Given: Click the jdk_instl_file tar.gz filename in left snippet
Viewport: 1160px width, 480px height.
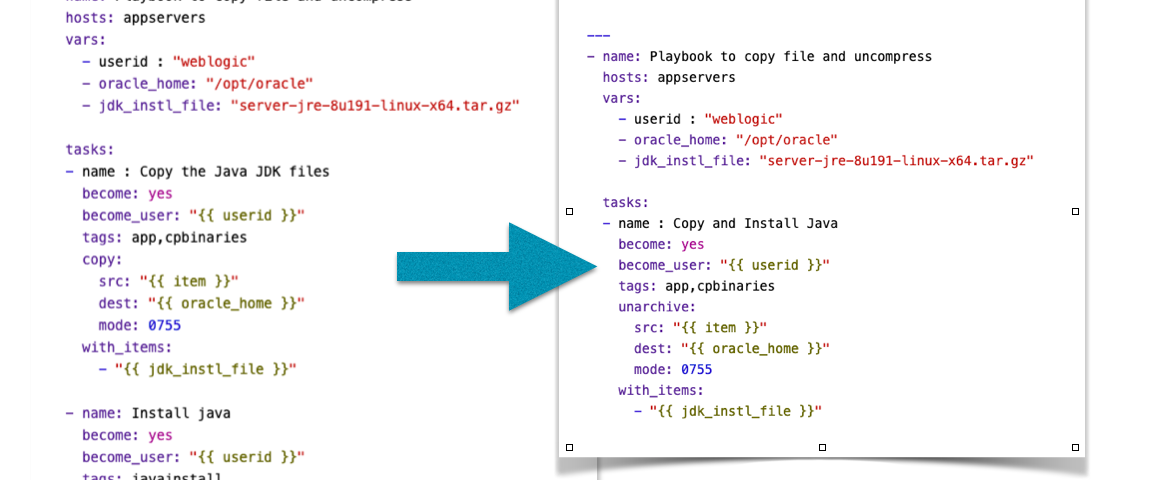Looking at the screenshot, I should pyautogui.click(x=375, y=106).
